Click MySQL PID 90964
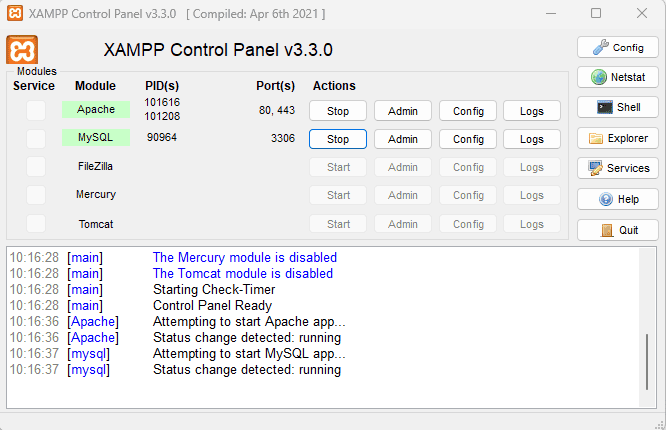The image size is (666, 430). coord(162,137)
